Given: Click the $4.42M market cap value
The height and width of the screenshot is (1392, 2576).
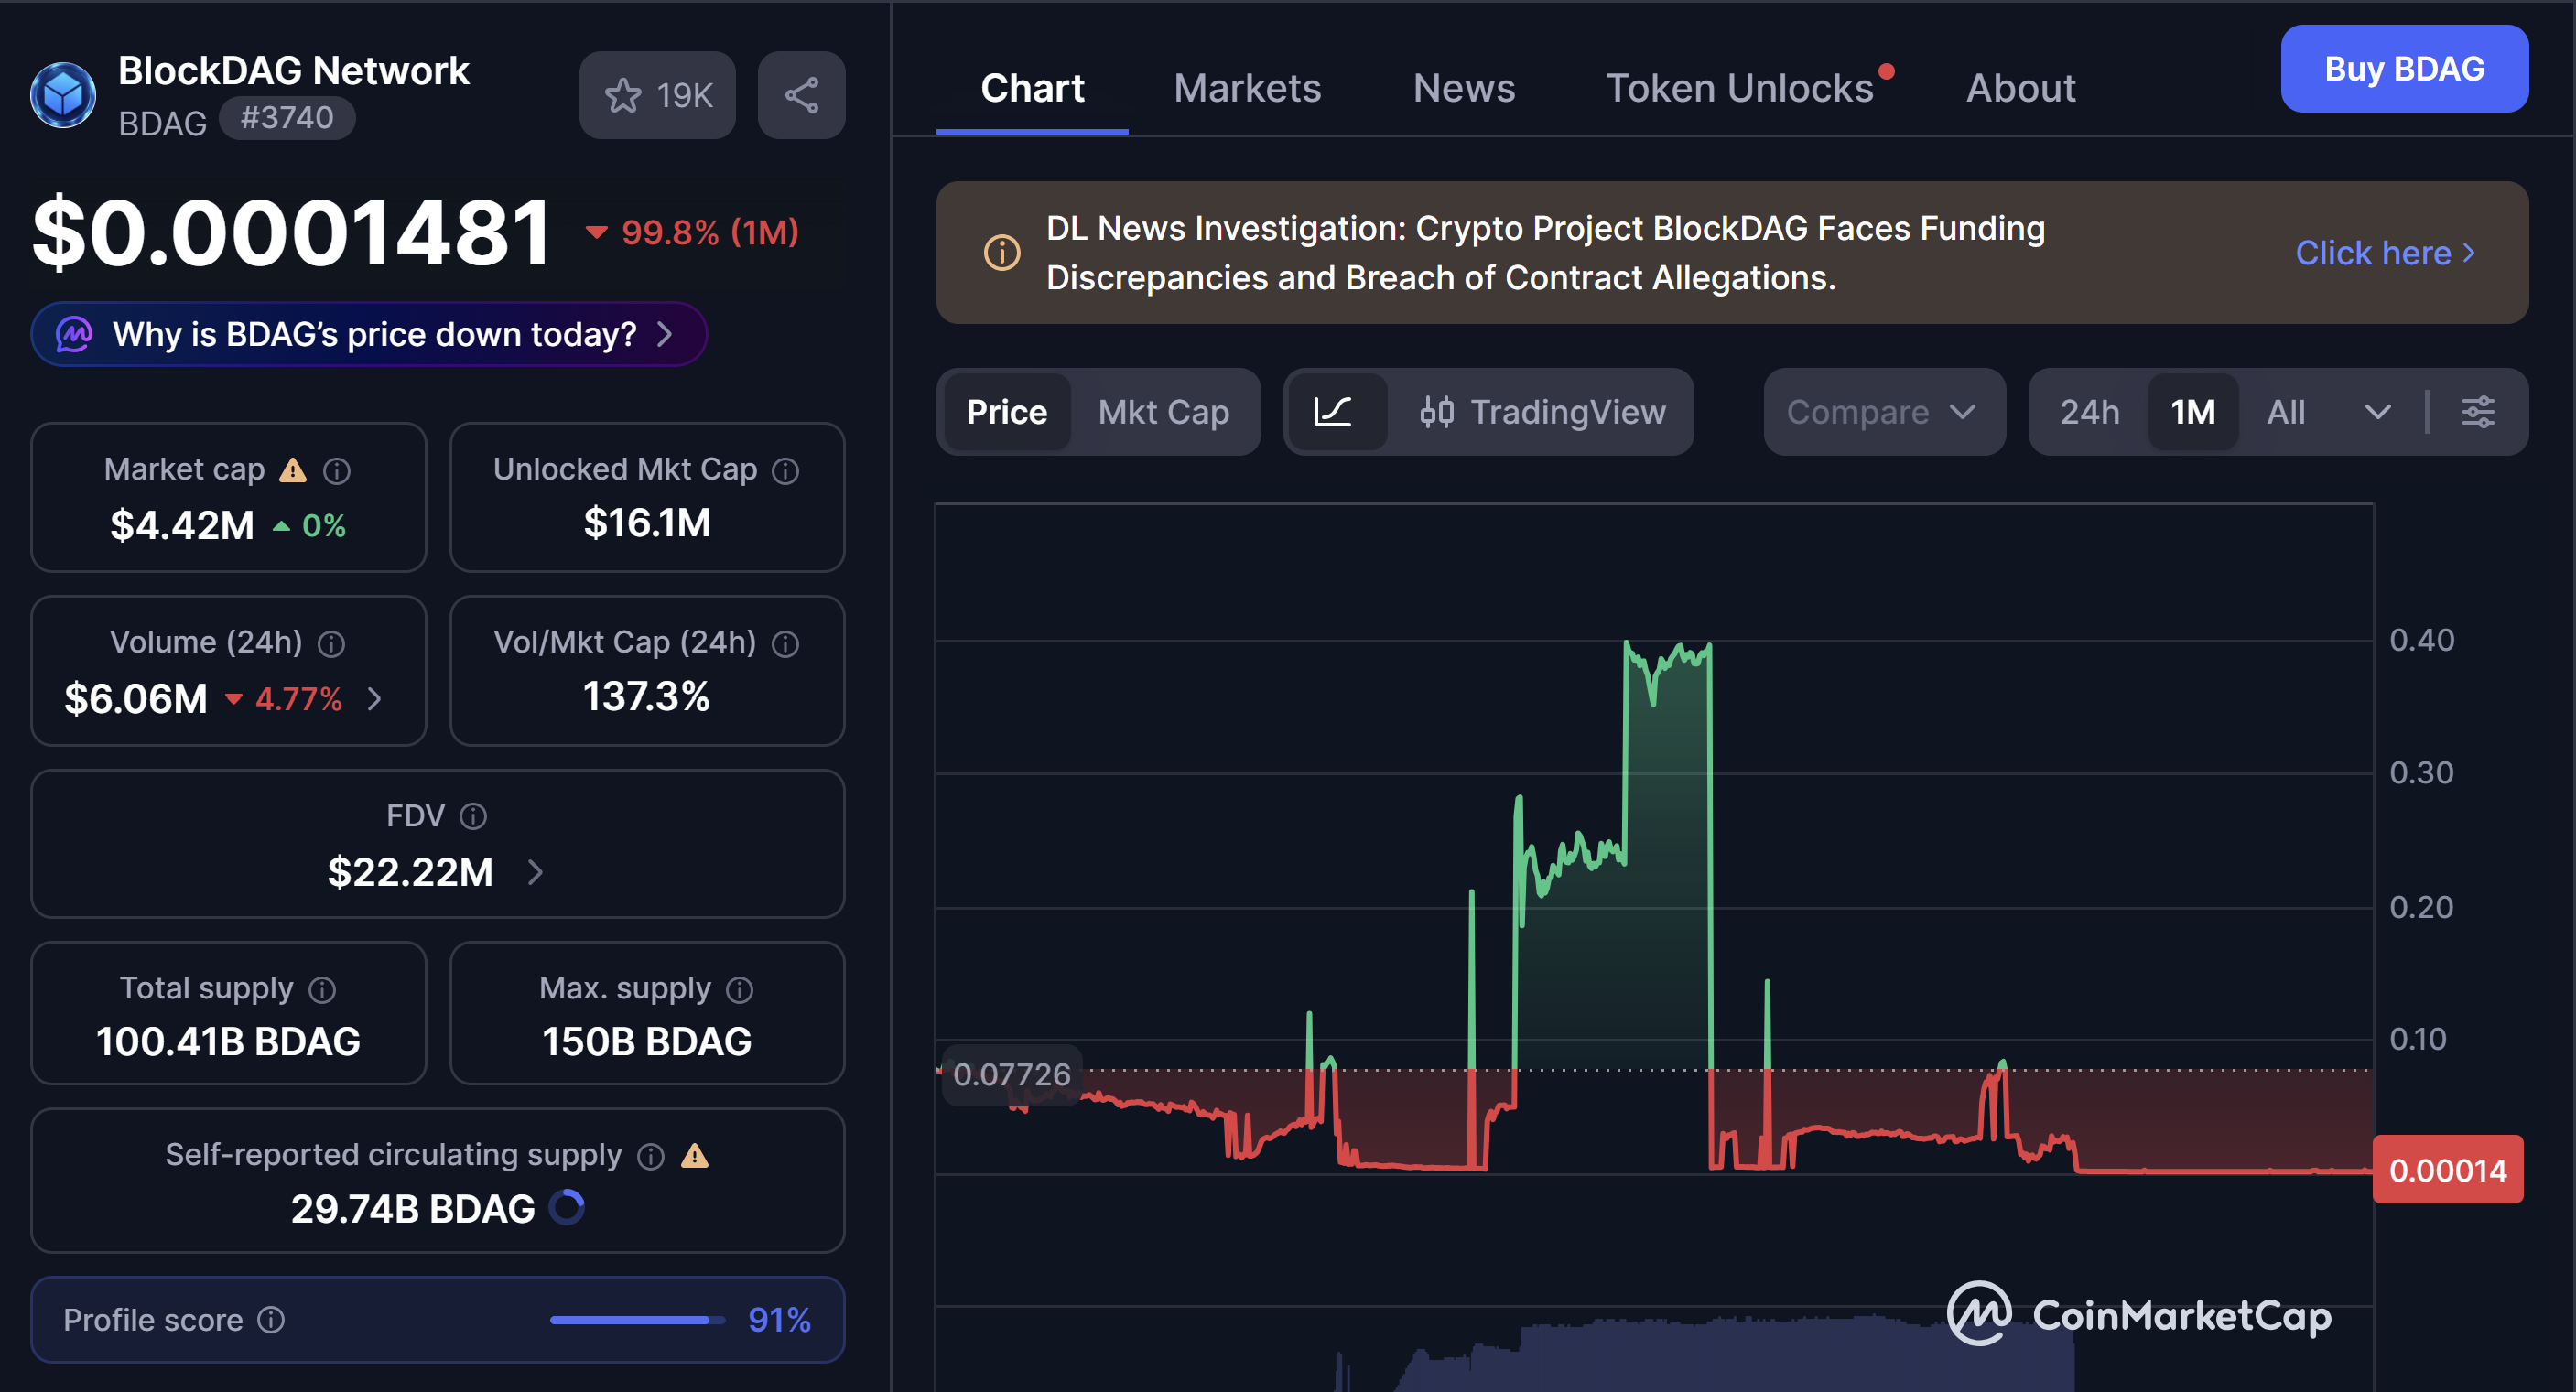Looking at the screenshot, I should pyautogui.click(x=182, y=525).
